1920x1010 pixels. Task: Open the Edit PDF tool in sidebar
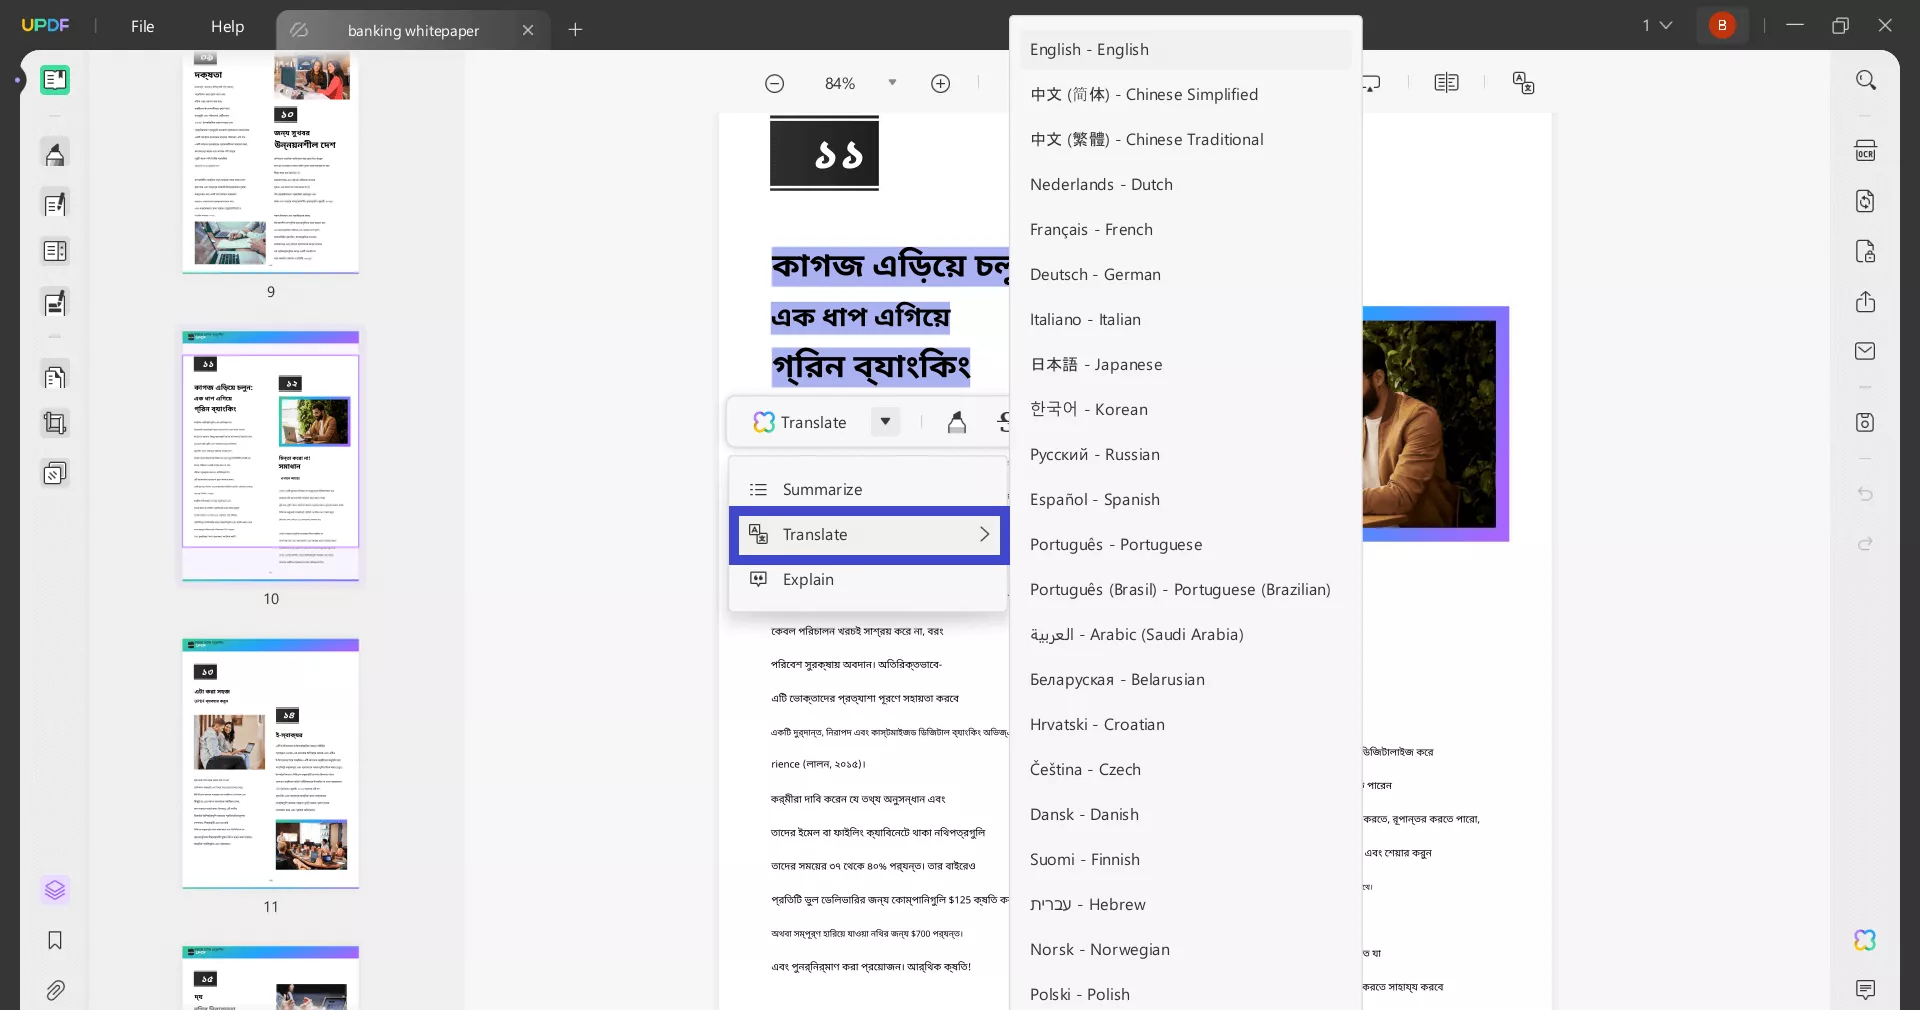coord(55,204)
